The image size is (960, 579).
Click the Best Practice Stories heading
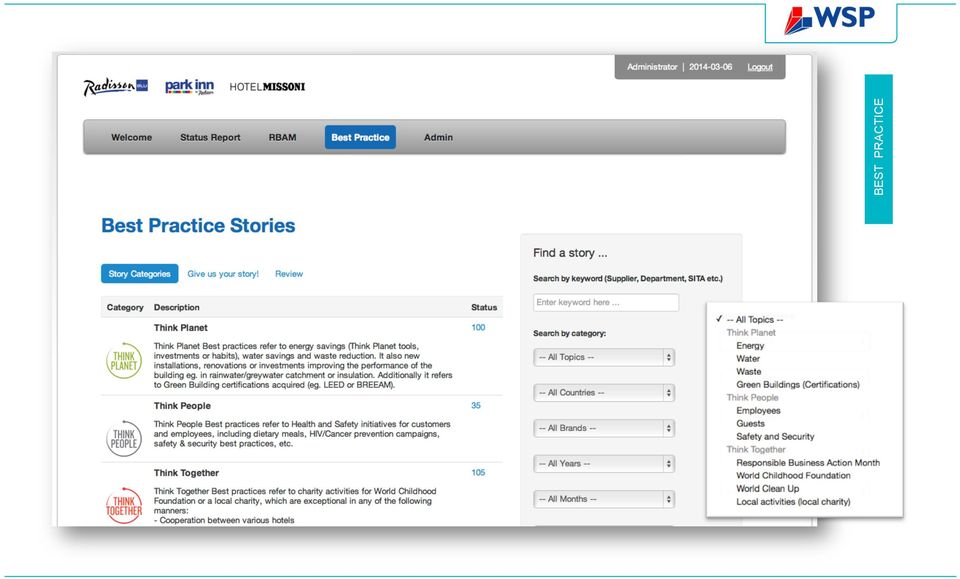tap(198, 225)
